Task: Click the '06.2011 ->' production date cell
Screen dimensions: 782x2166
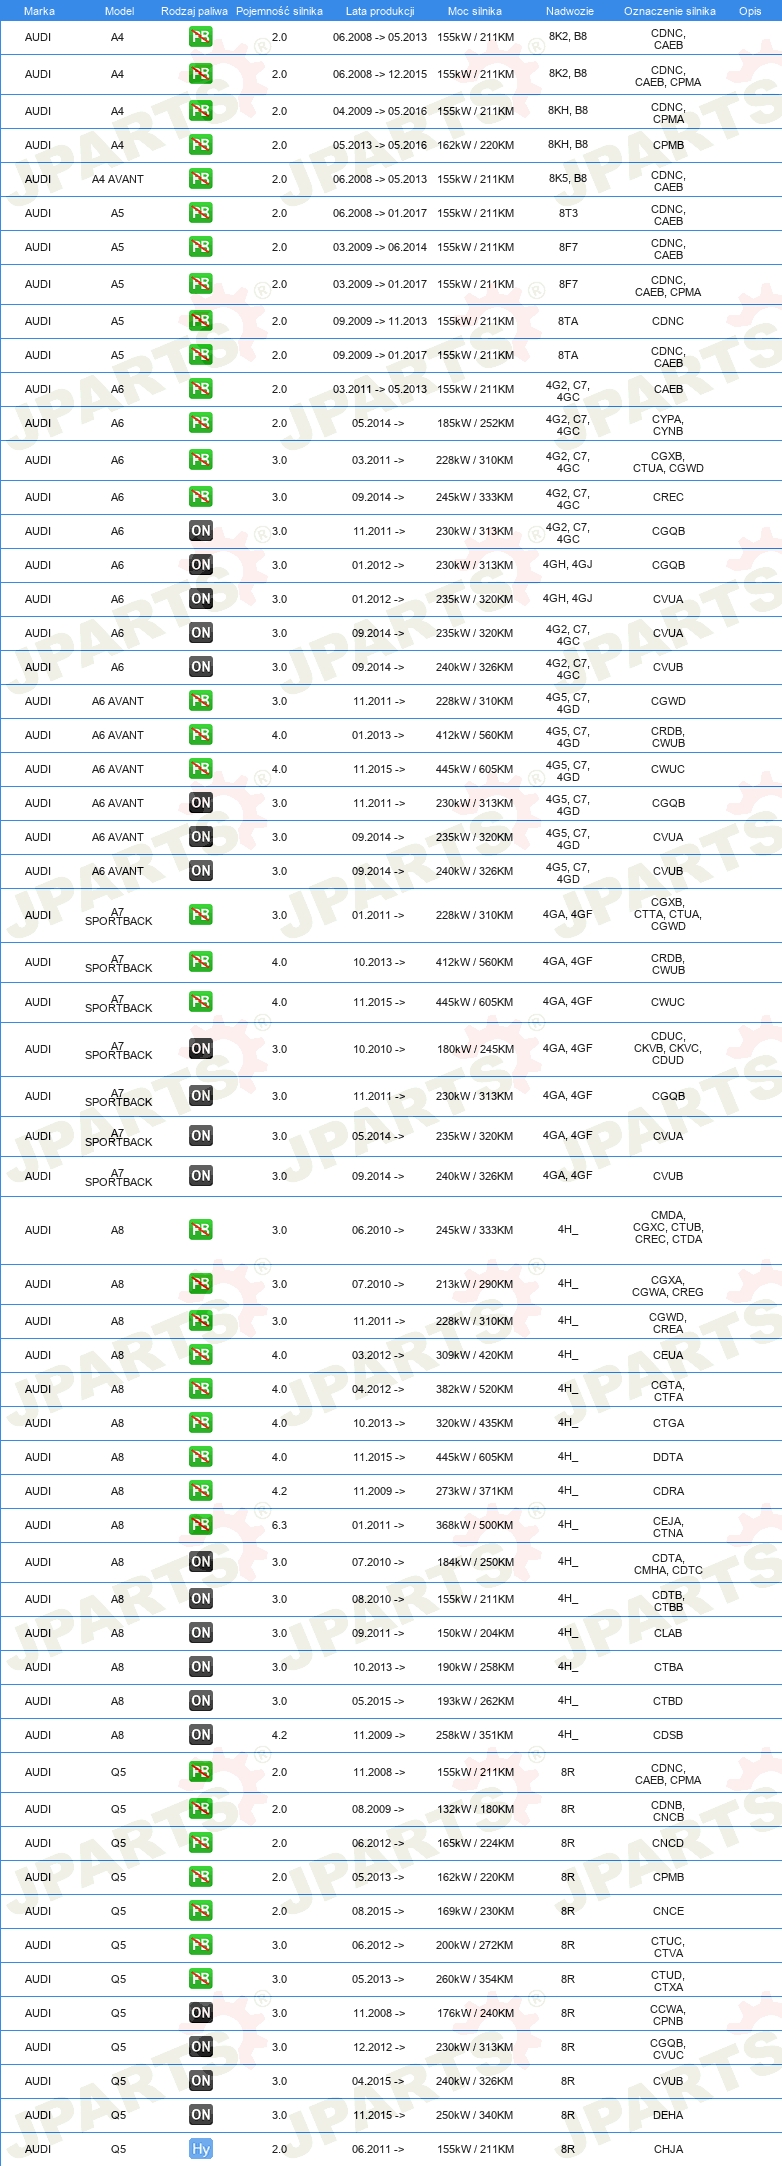Action: click(378, 2149)
